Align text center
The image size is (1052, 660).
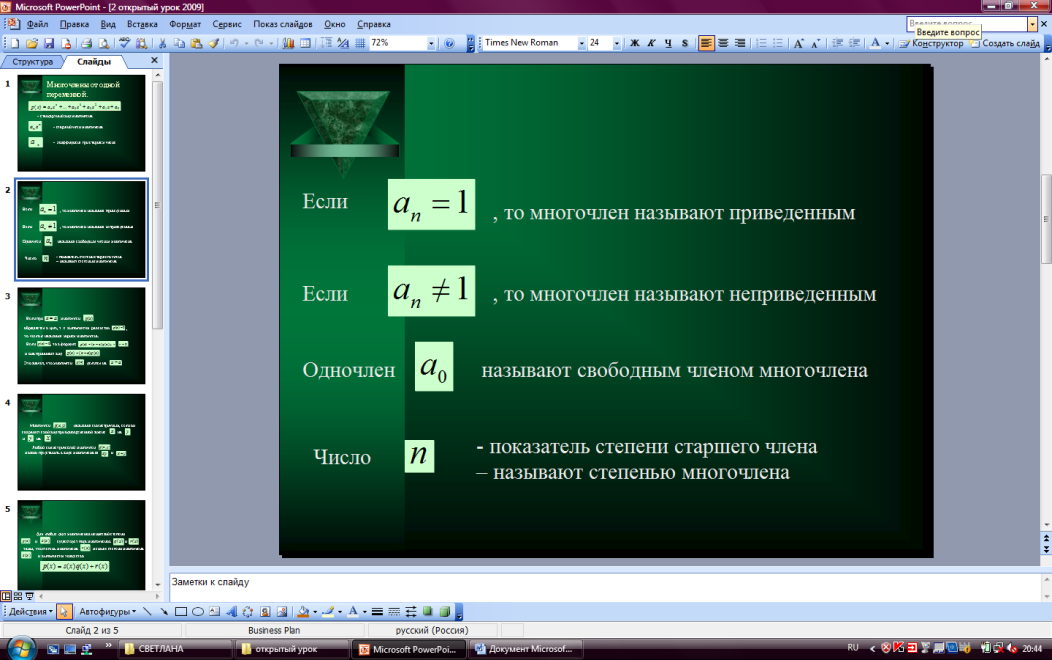(x=723, y=43)
